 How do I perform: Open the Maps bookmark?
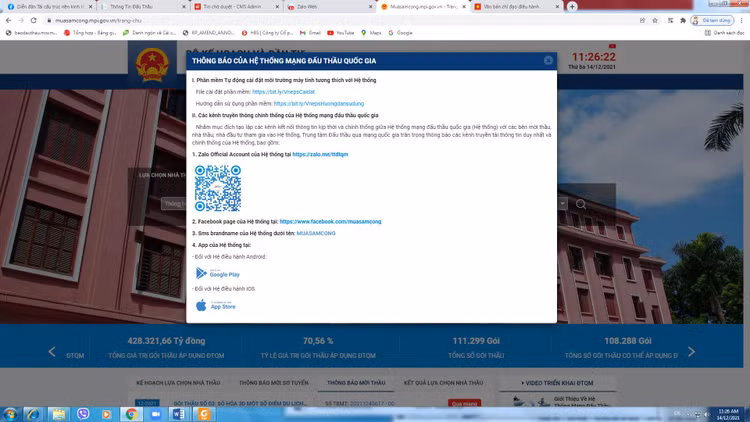coord(371,33)
